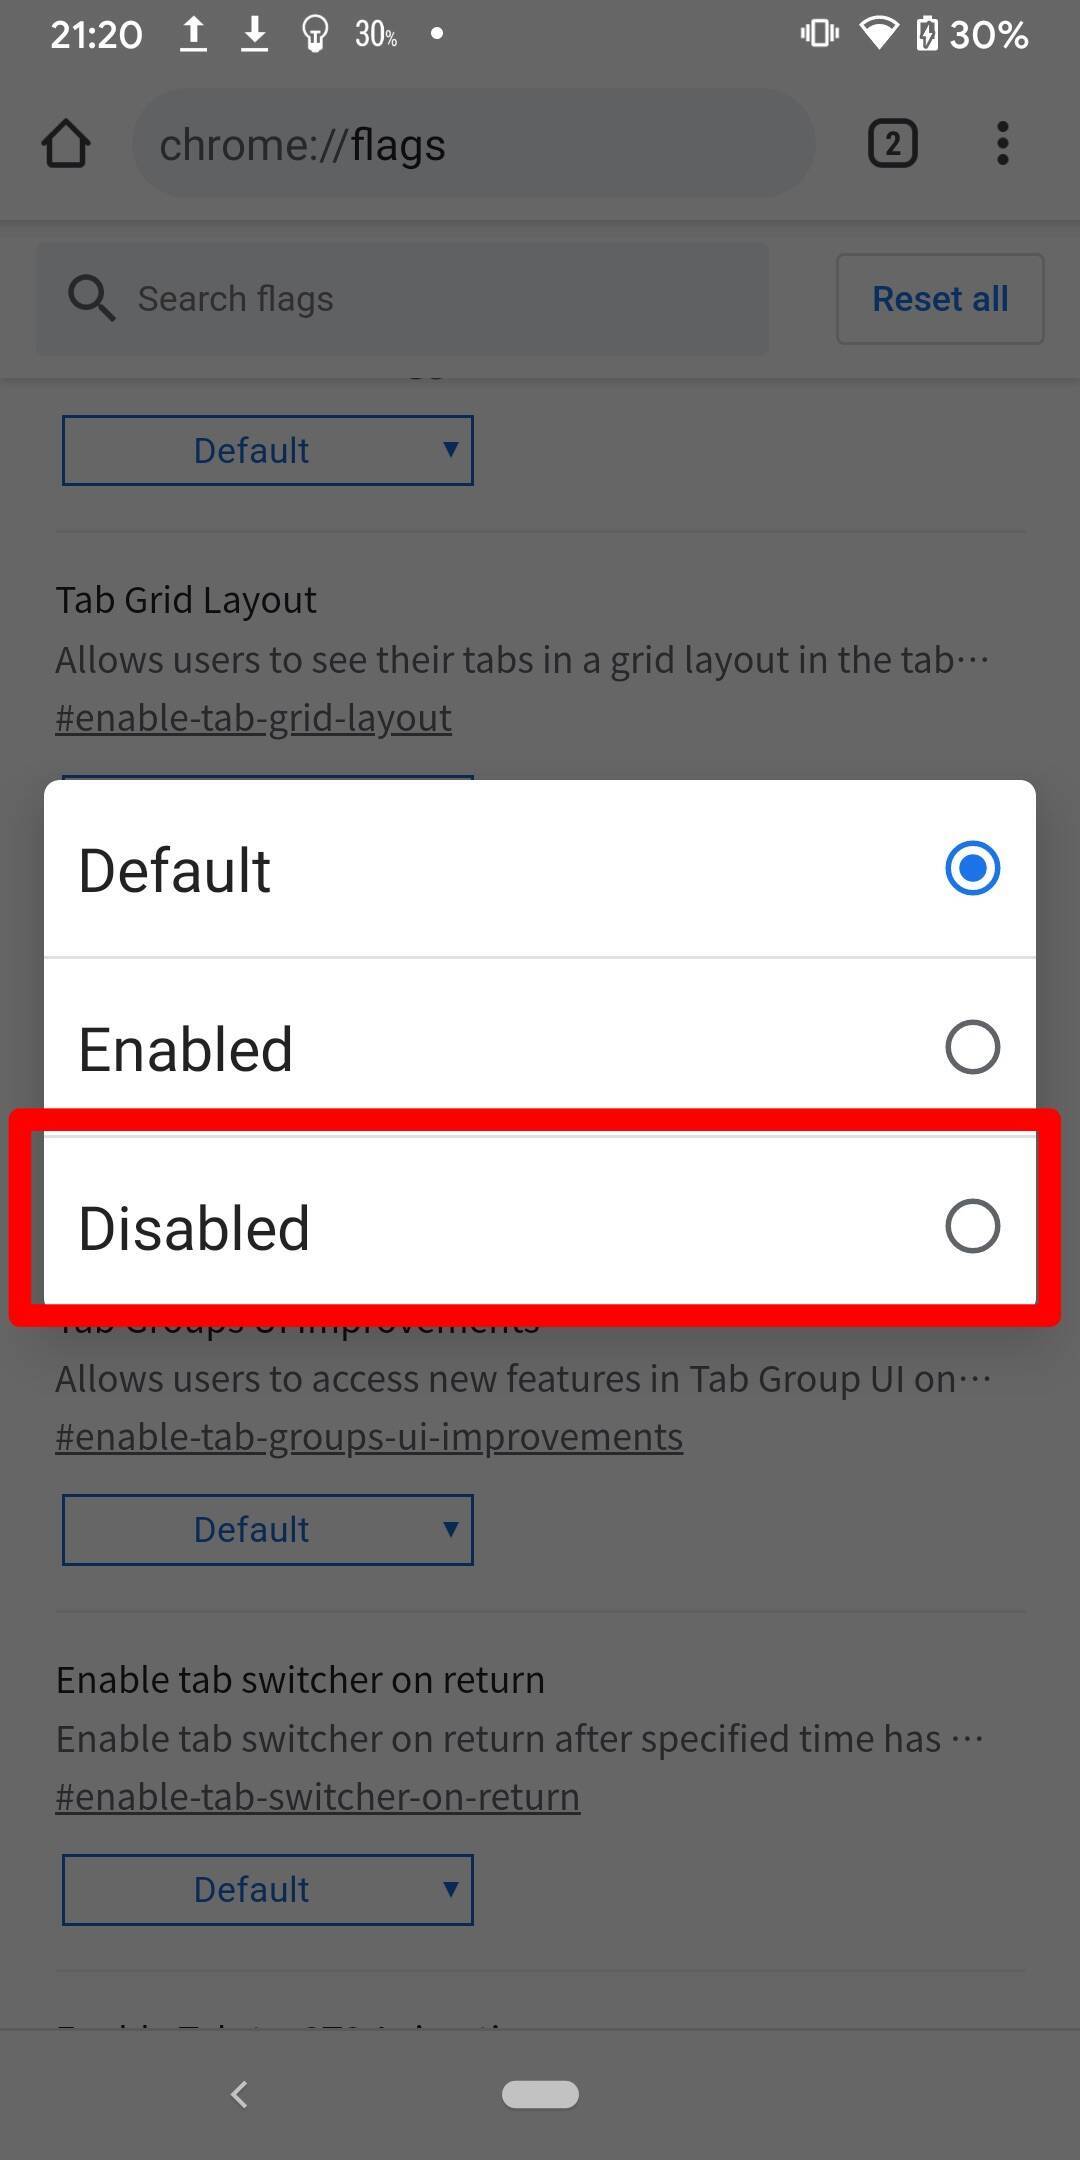This screenshot has height=2160, width=1080.
Task: Choose the Enabled option label
Action: (x=186, y=1049)
